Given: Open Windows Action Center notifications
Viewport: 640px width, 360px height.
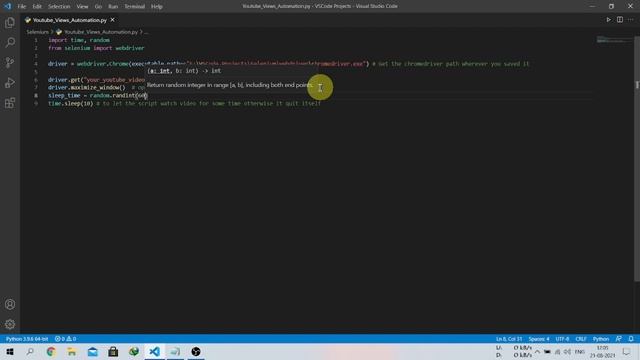Looking at the screenshot, I should click(x=627, y=352).
